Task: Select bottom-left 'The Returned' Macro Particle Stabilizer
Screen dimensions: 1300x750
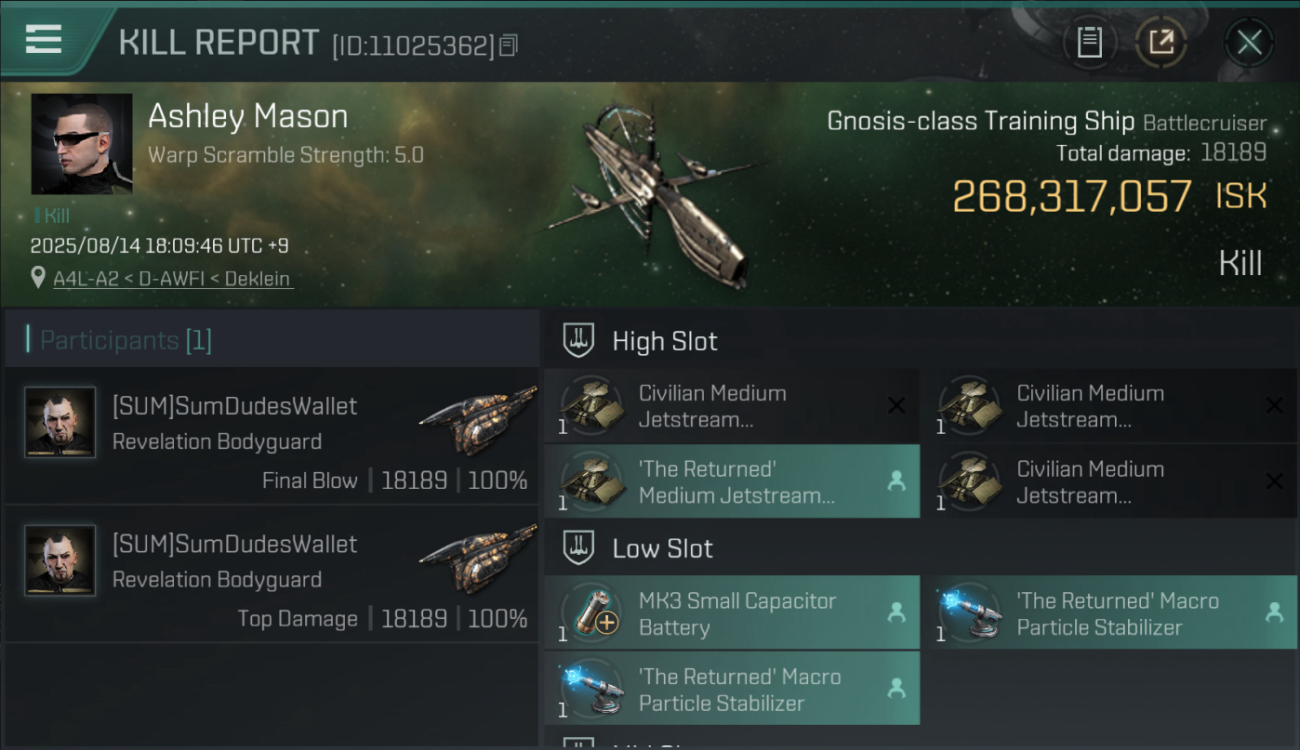Action: [x=732, y=689]
